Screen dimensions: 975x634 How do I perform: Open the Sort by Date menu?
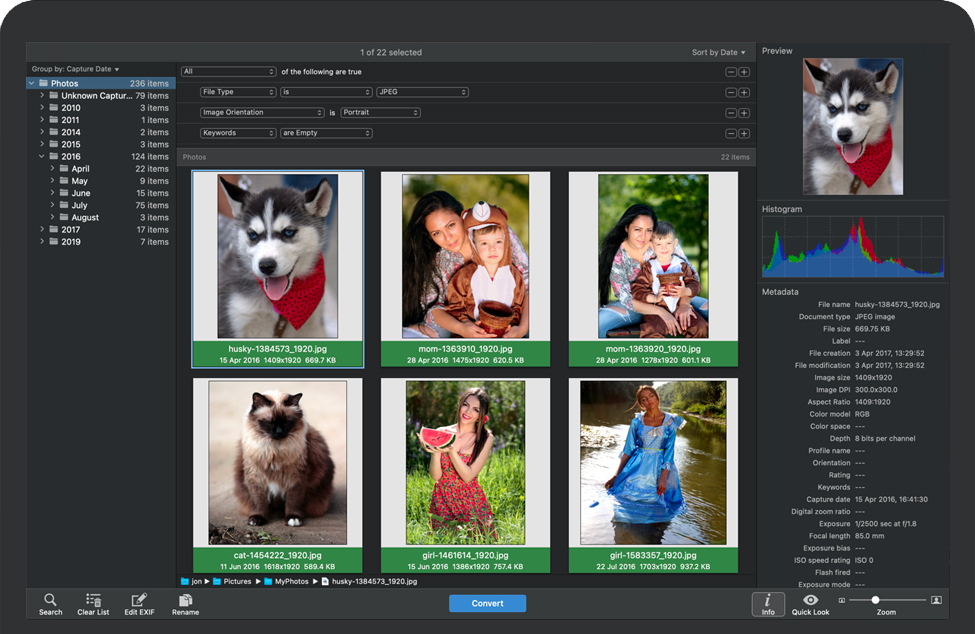[718, 53]
